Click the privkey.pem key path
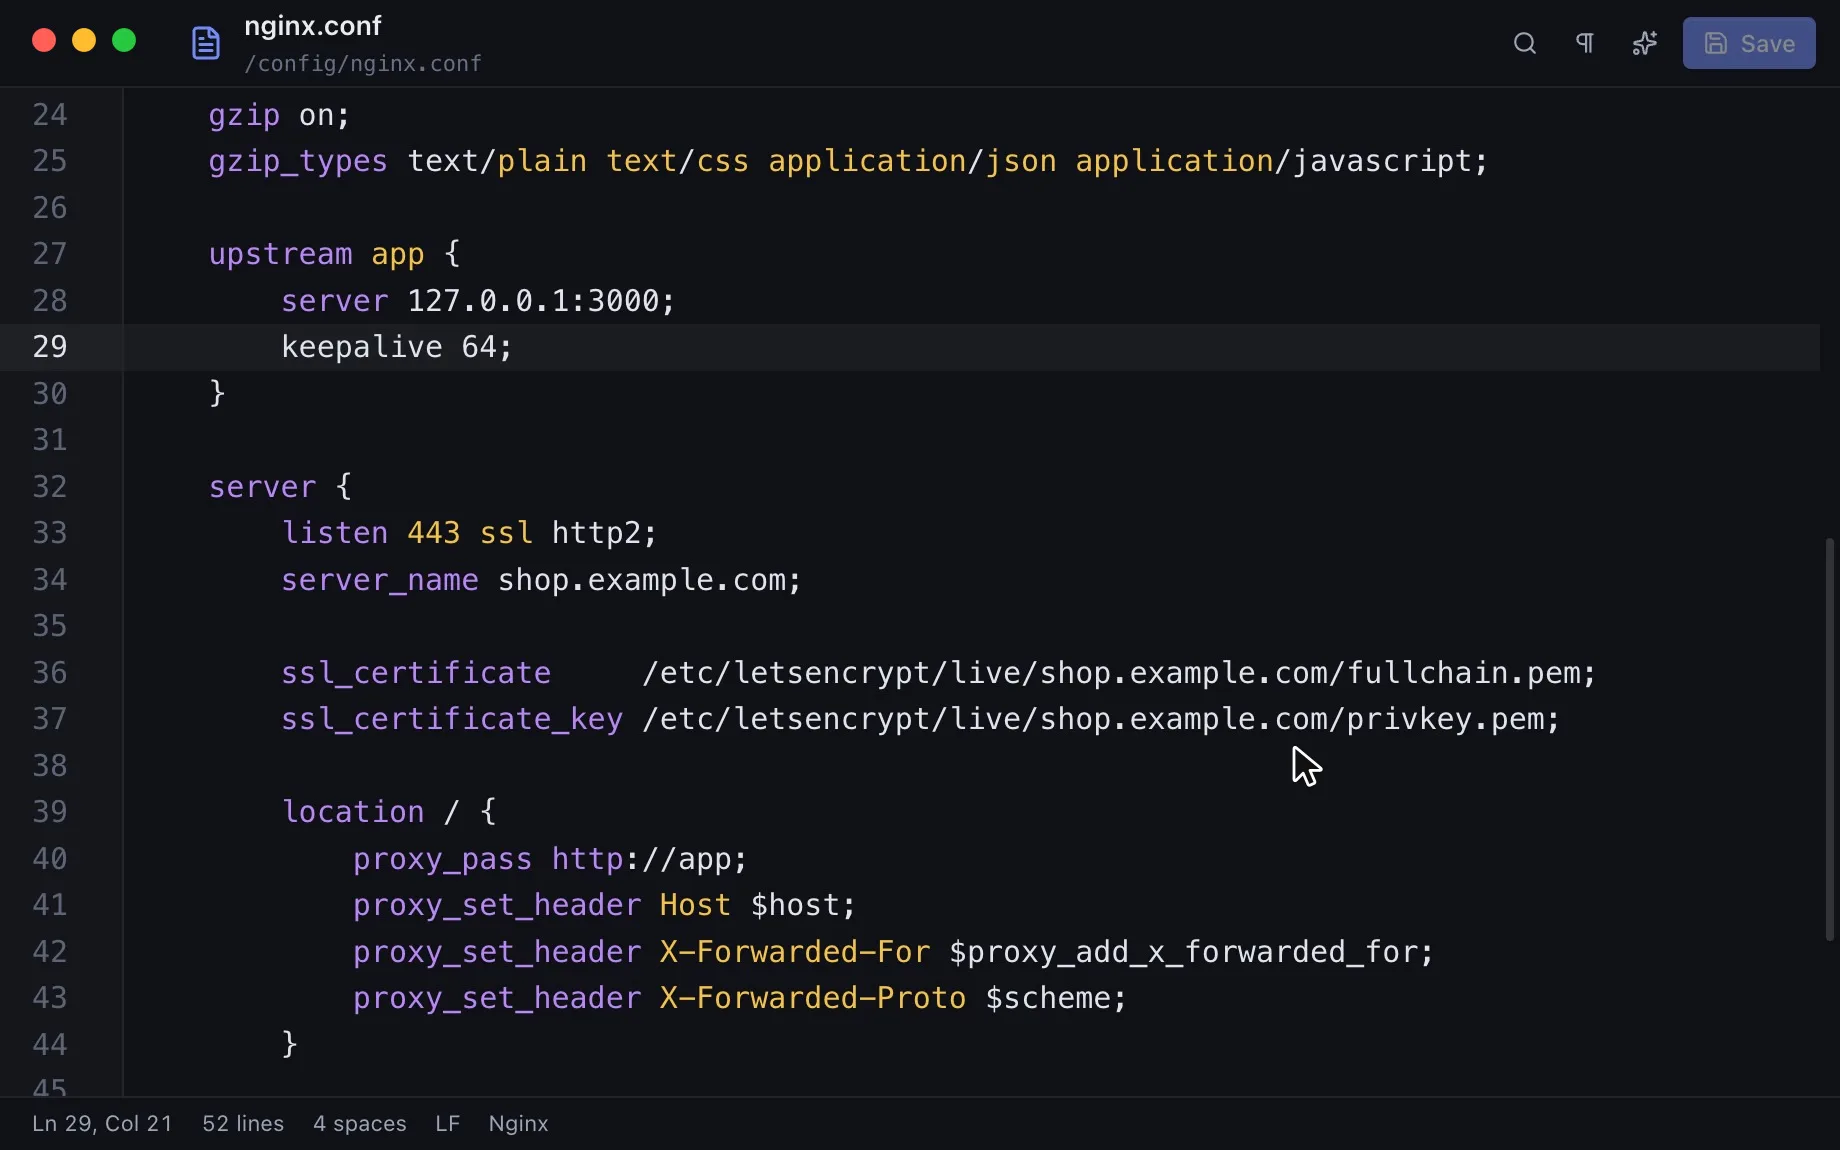Image resolution: width=1840 pixels, height=1150 pixels. coord(1101,719)
